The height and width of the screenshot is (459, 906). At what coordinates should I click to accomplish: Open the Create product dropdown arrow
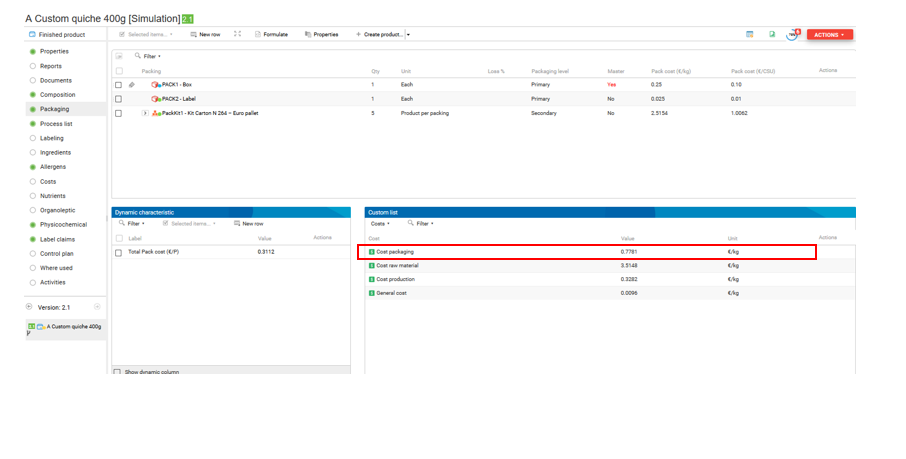point(408,35)
